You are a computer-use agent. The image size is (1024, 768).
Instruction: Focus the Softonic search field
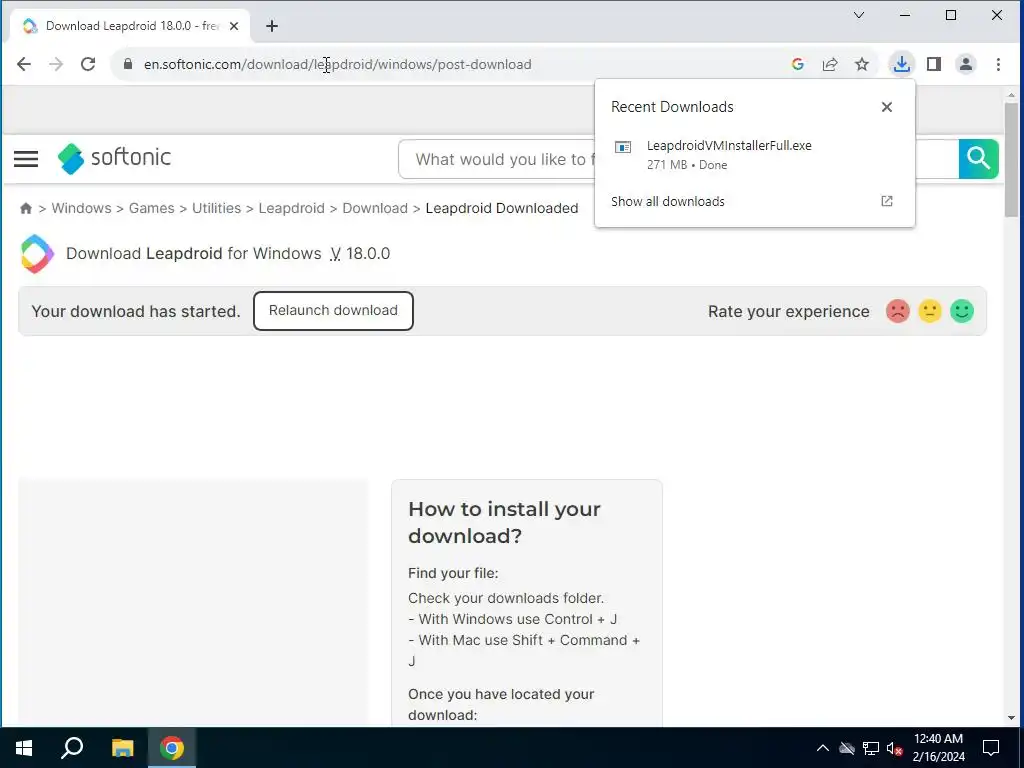click(x=498, y=159)
